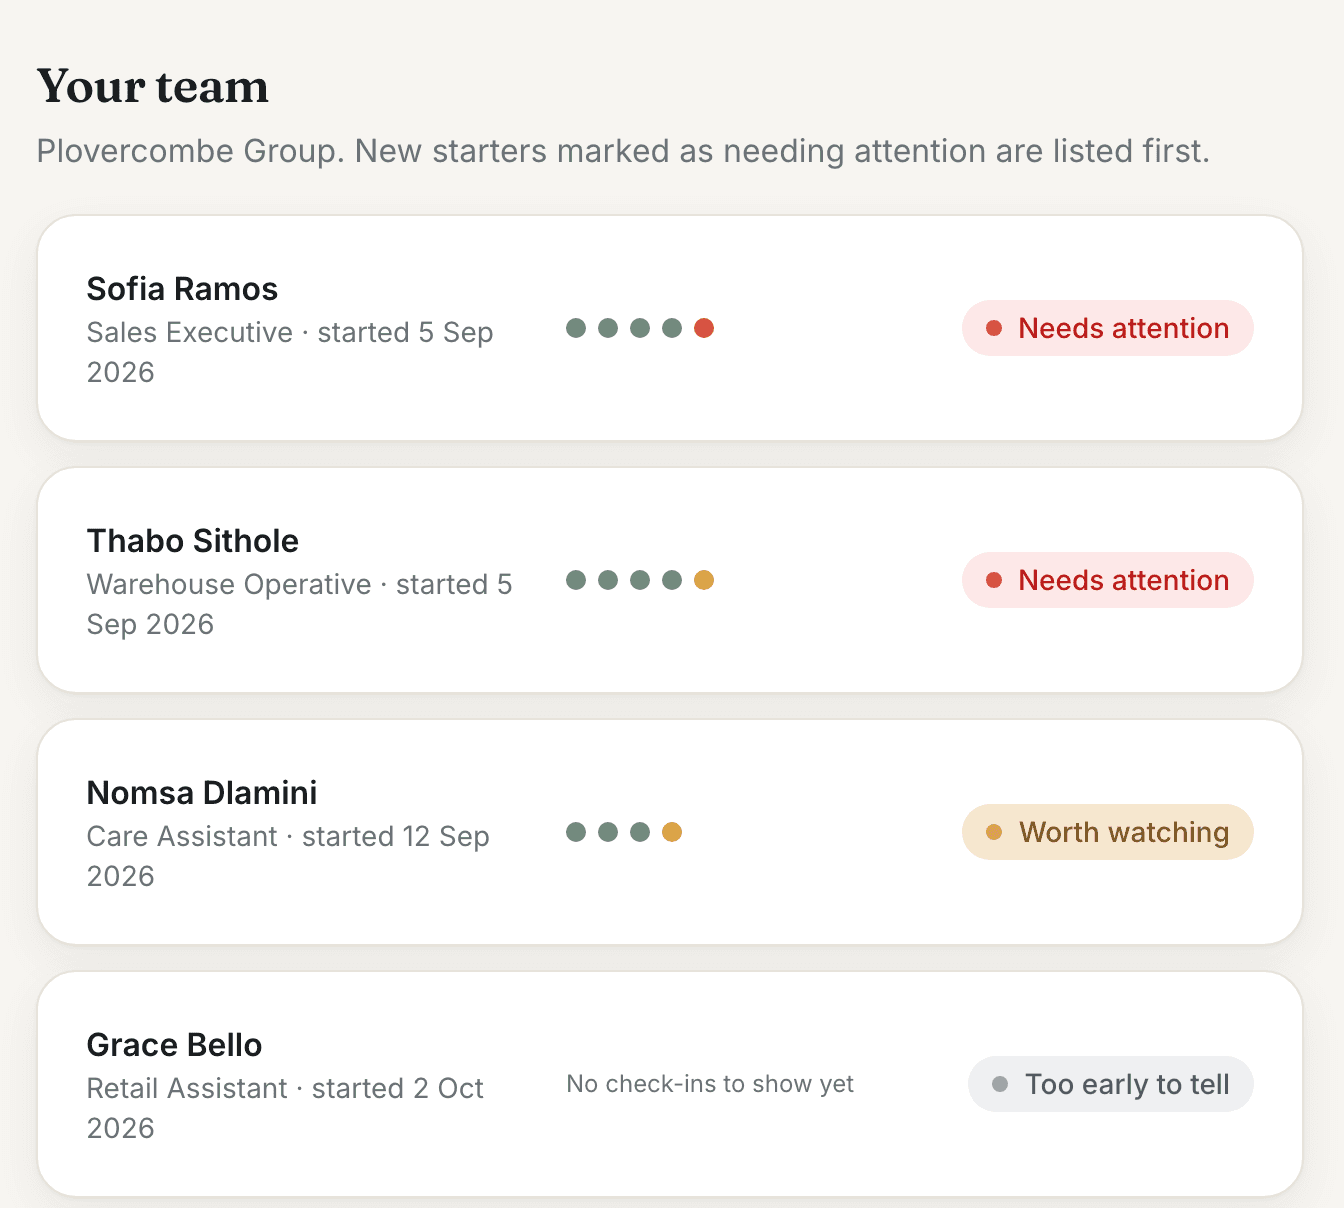Click the Retail Assistant role and start date

(285, 1108)
